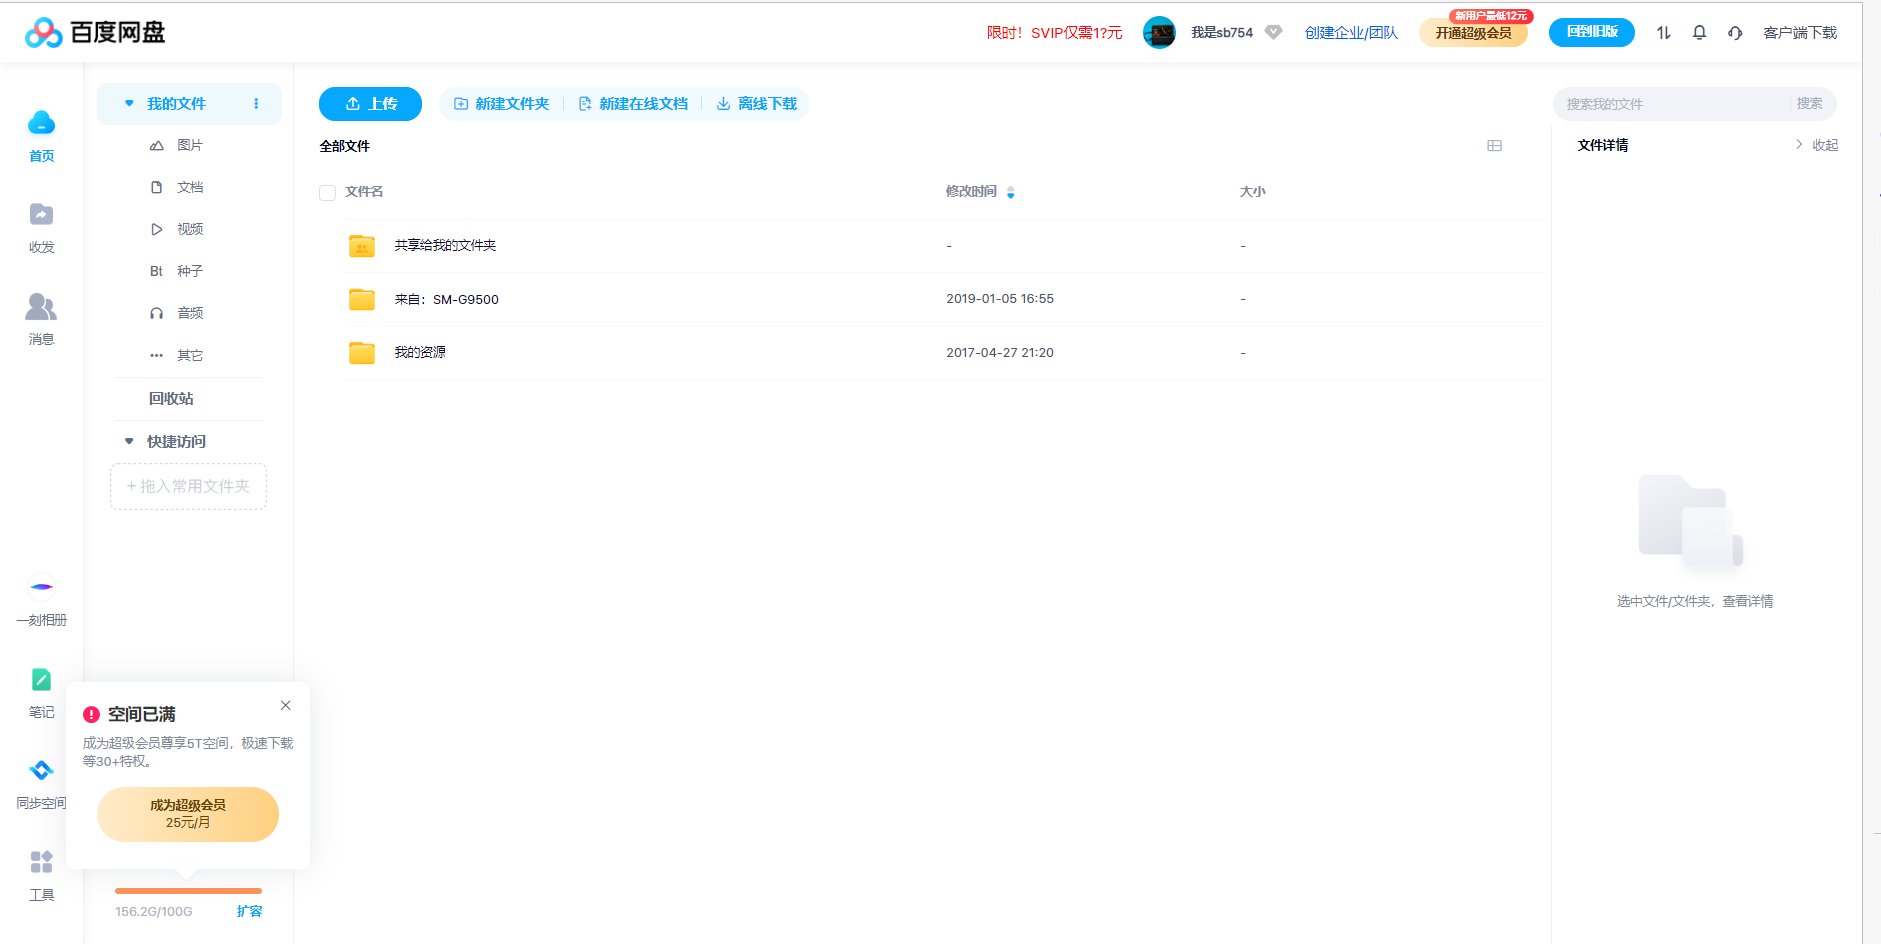This screenshot has height=944, width=1881.
Task: Open the notification bell icon
Action: pos(1698,32)
